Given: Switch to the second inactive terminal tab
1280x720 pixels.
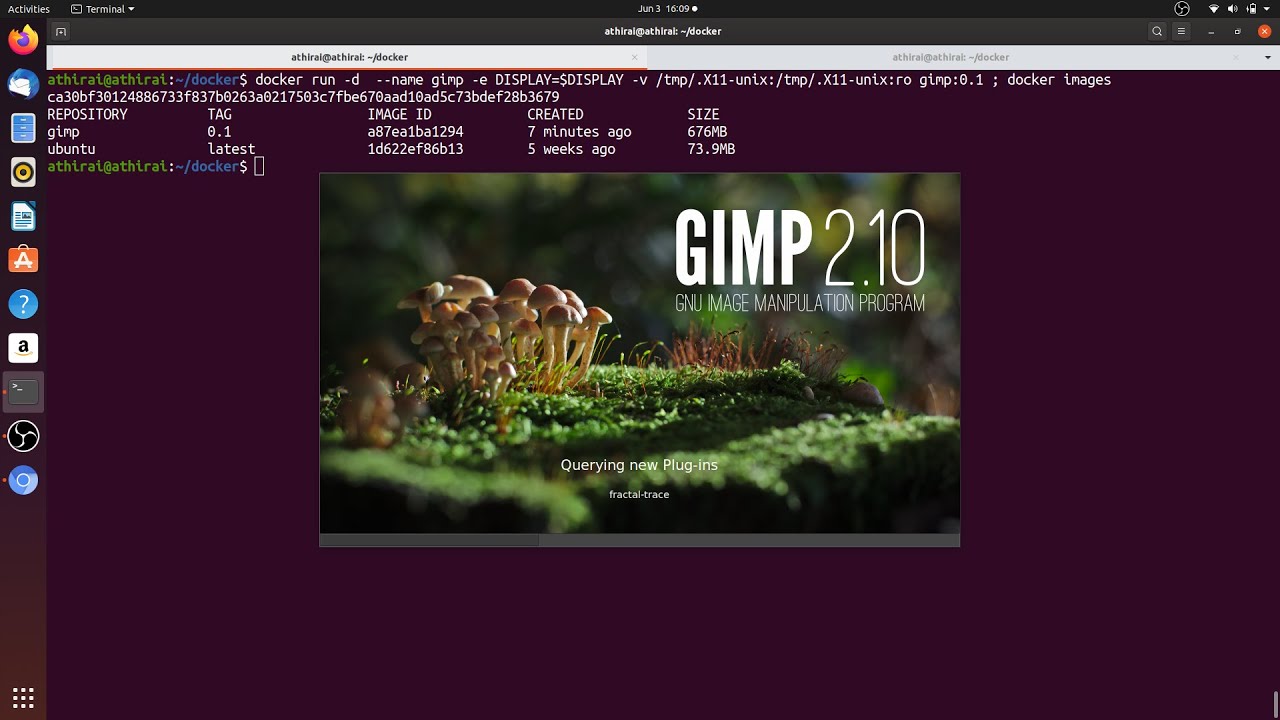Looking at the screenshot, I should [950, 57].
